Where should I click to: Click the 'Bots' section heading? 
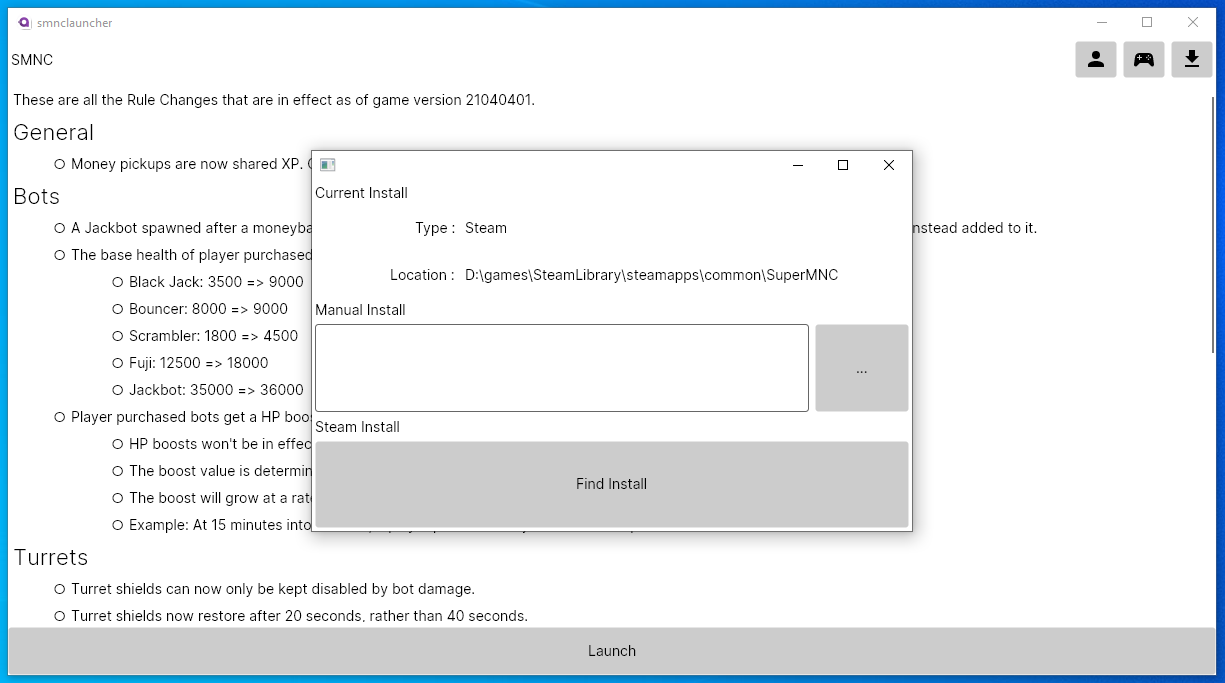36,197
